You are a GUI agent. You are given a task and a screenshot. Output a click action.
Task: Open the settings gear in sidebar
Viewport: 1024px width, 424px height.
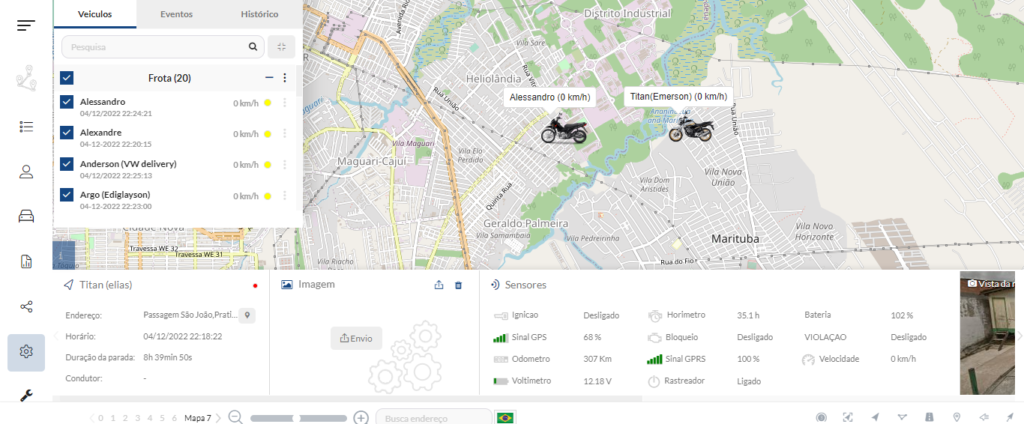(x=26, y=351)
